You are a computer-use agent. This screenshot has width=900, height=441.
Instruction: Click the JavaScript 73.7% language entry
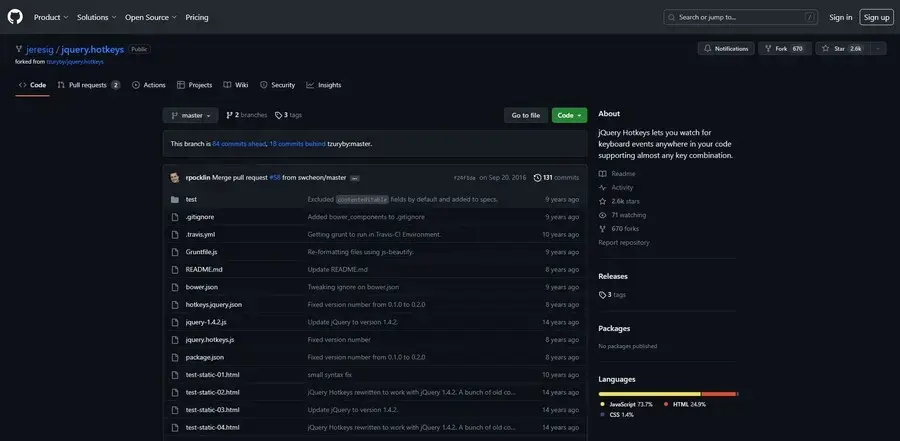pyautogui.click(x=626, y=404)
